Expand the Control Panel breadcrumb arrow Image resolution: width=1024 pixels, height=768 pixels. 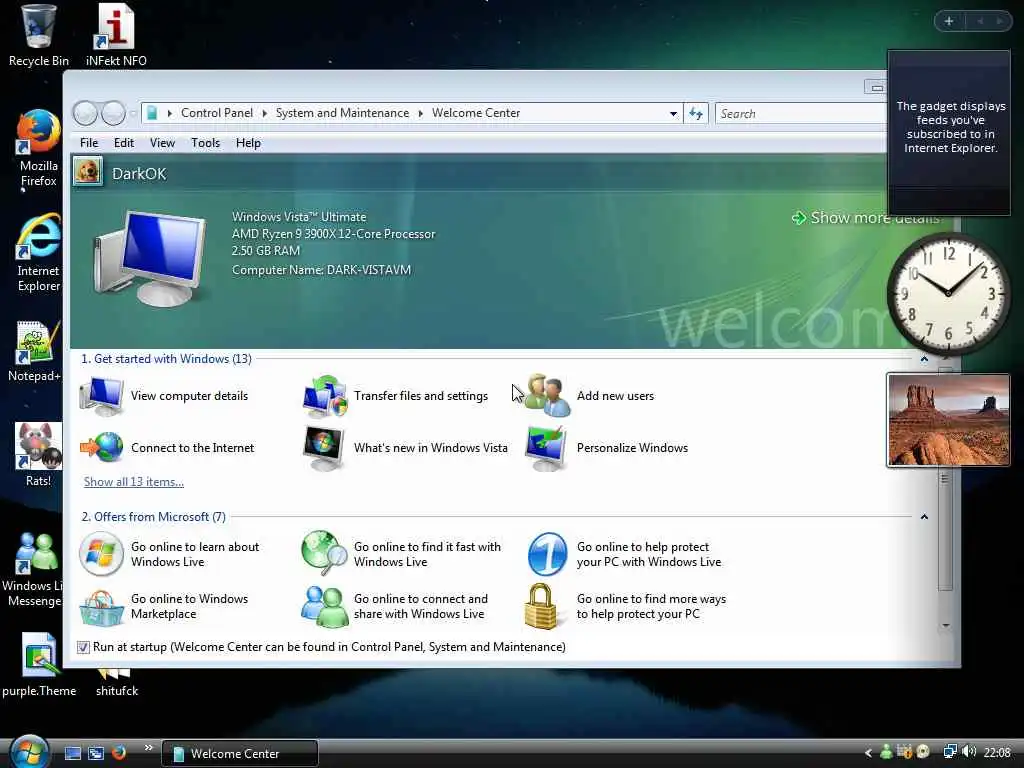(x=264, y=114)
